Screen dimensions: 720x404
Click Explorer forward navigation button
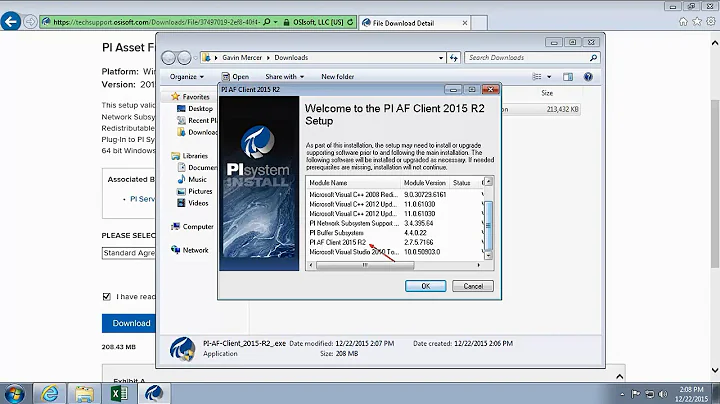click(184, 57)
